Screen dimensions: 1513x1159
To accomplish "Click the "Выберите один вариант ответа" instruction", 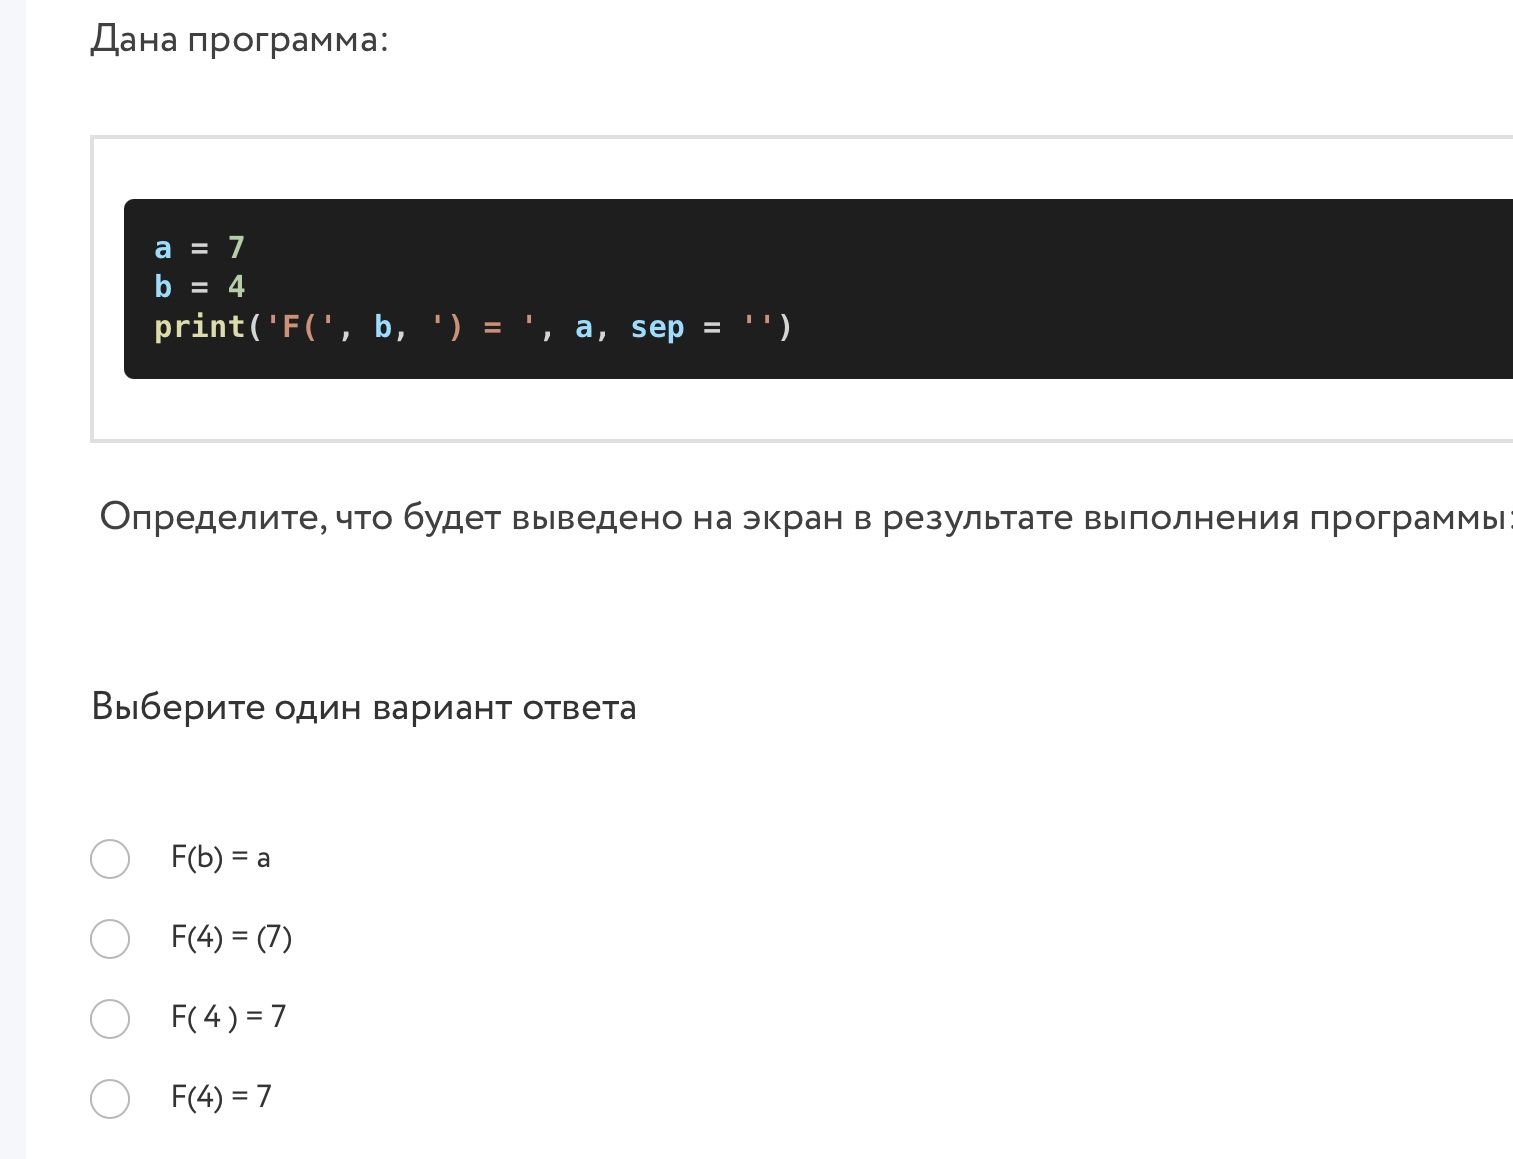I will (x=364, y=707).
